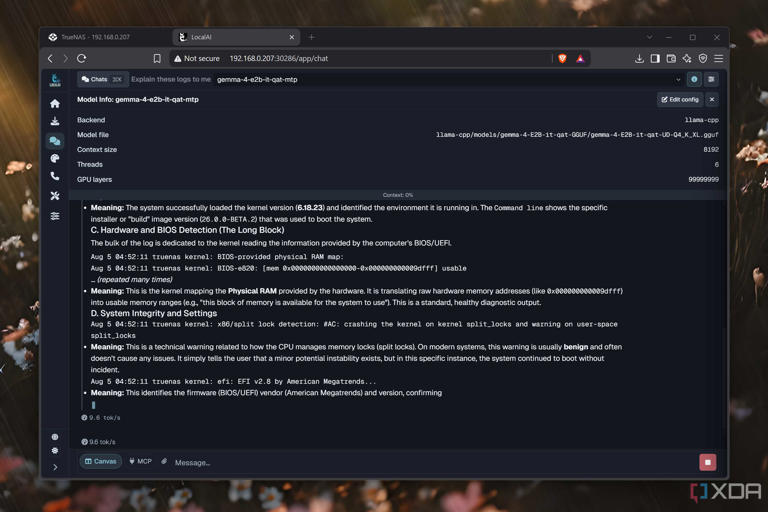Image resolution: width=768 pixels, height=512 pixels.
Task: Click the lower sidebar gear icon
Action: pyautogui.click(x=55, y=450)
